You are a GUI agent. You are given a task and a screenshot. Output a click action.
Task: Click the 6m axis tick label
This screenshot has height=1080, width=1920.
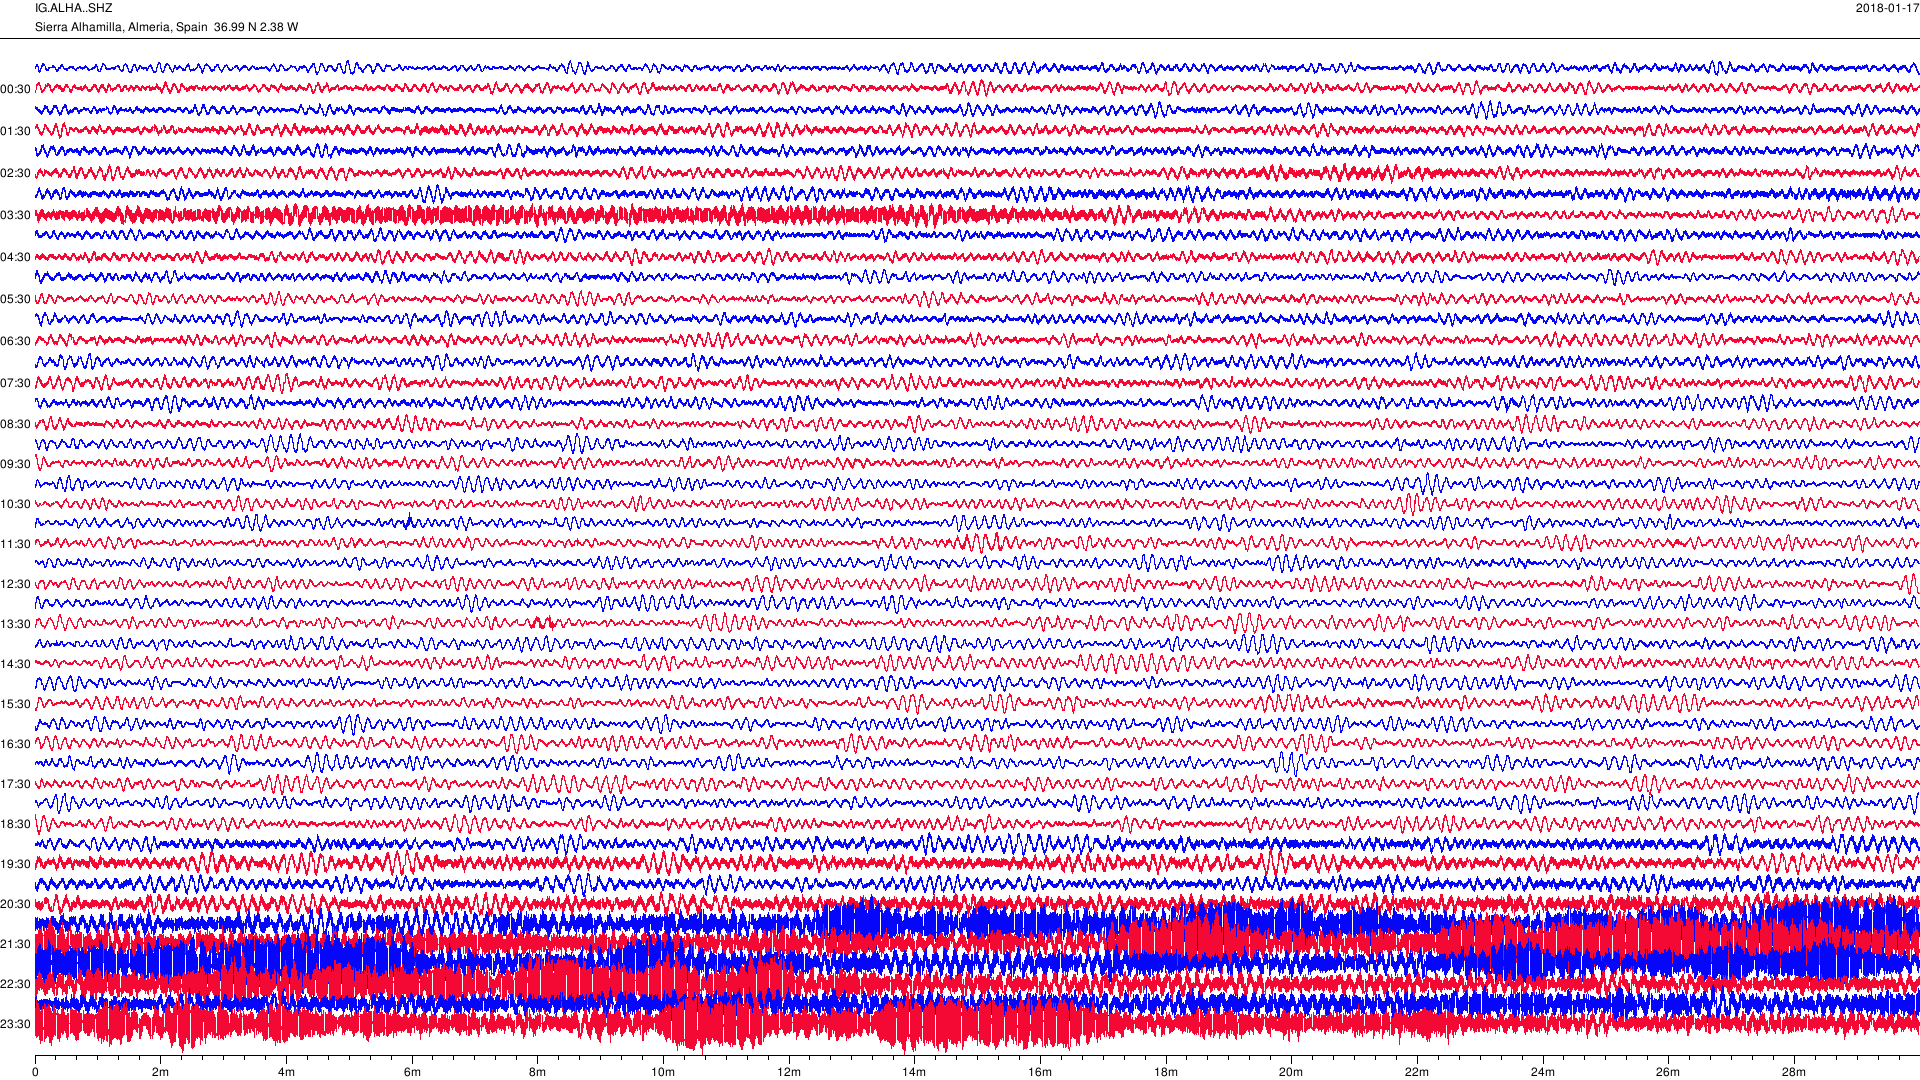(412, 1072)
